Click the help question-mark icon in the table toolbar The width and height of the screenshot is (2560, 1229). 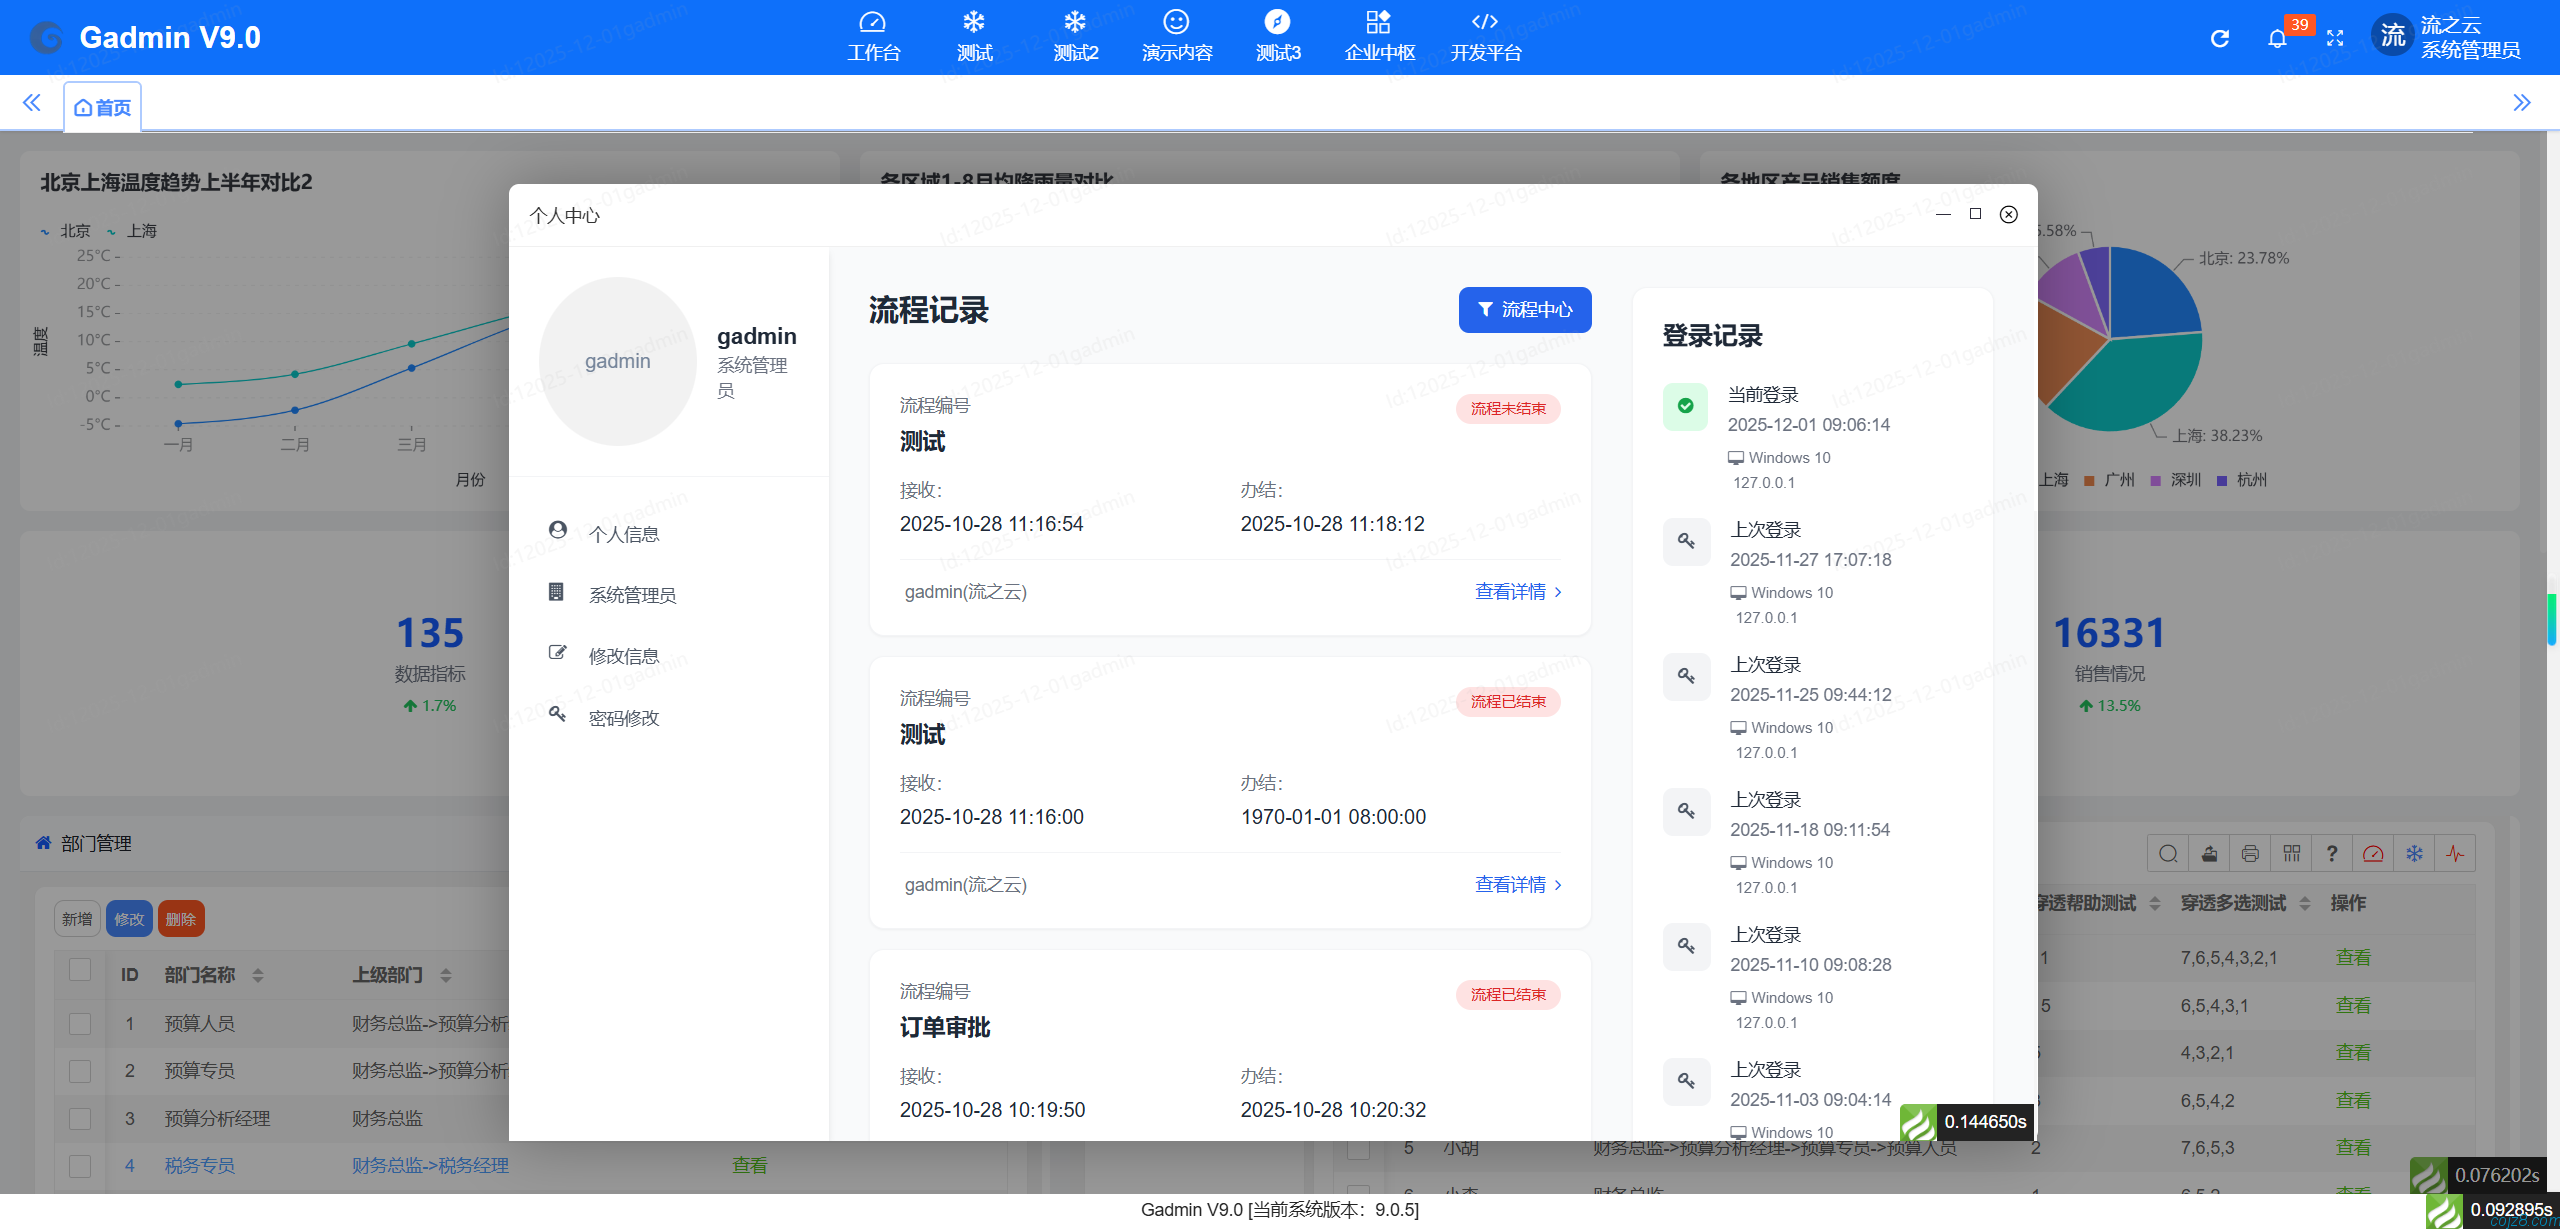click(x=2333, y=853)
